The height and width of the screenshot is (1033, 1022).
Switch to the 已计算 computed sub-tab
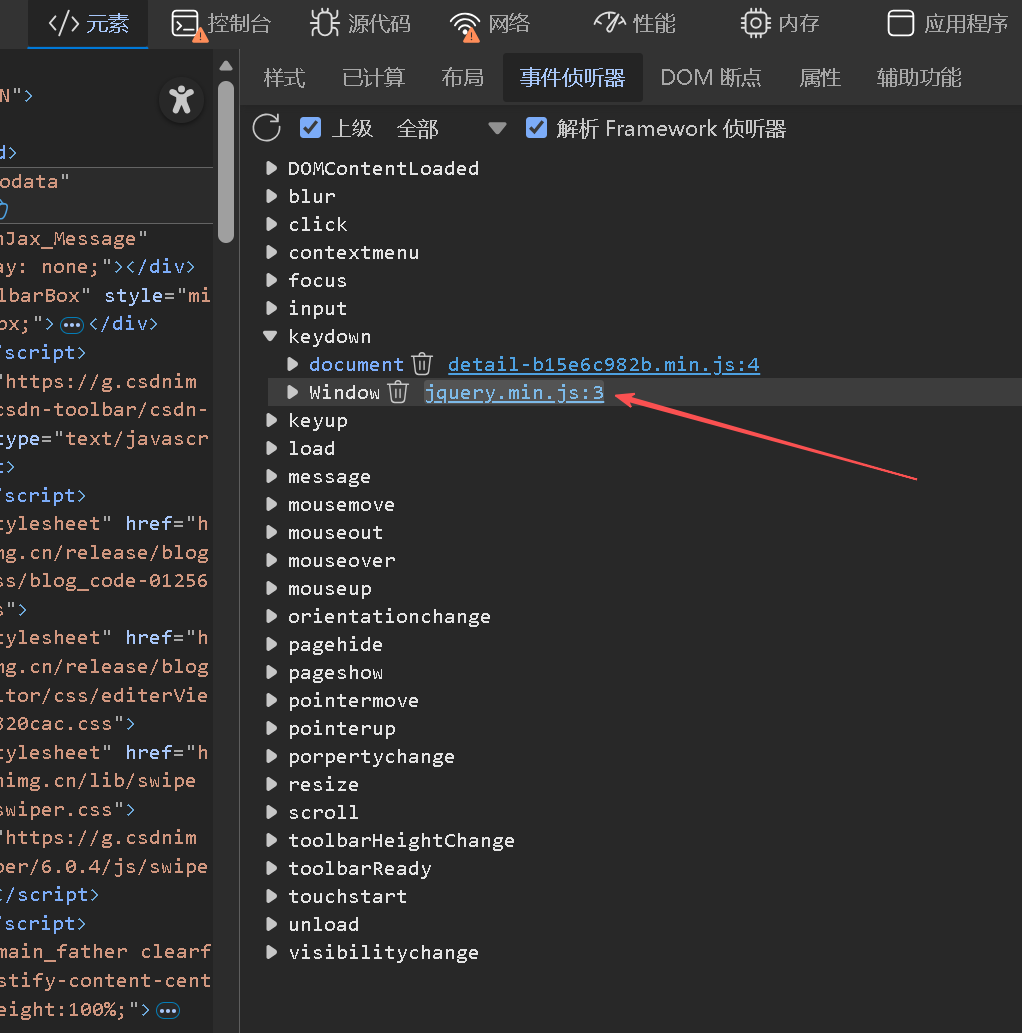click(373, 78)
